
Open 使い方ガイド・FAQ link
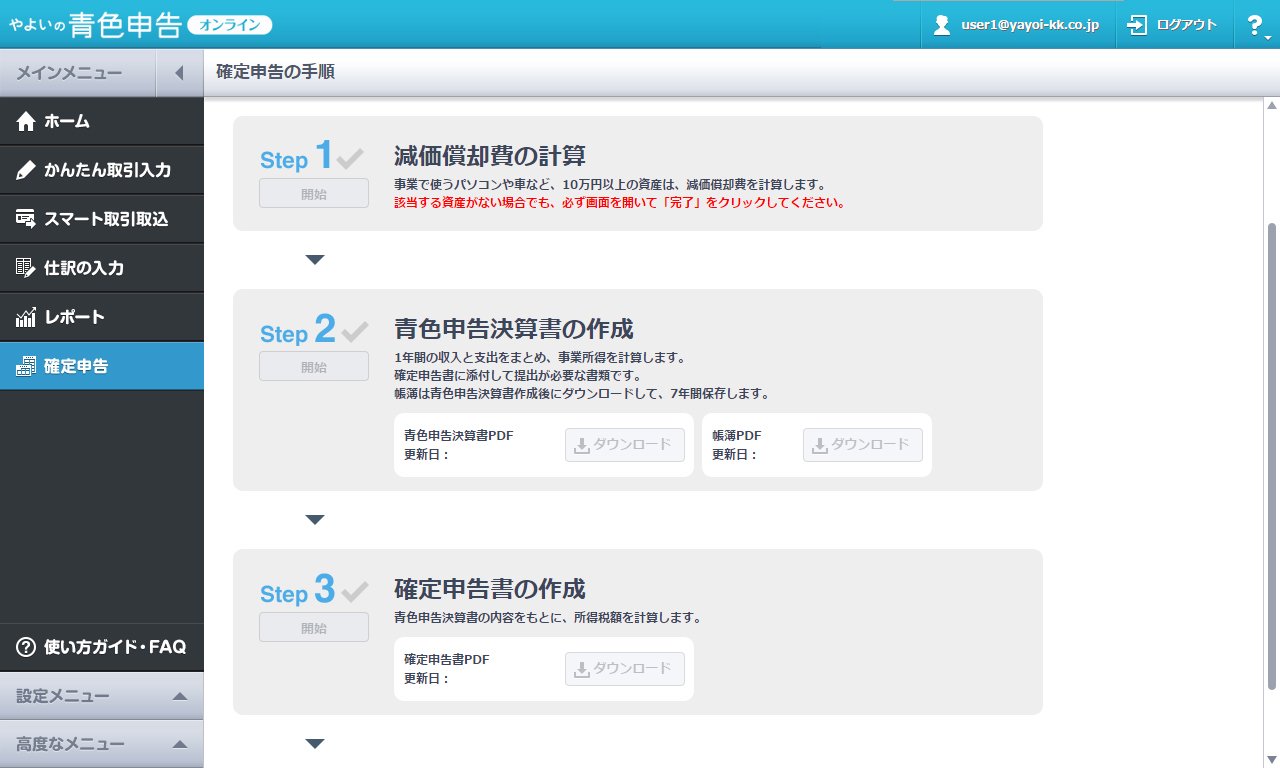(102, 647)
